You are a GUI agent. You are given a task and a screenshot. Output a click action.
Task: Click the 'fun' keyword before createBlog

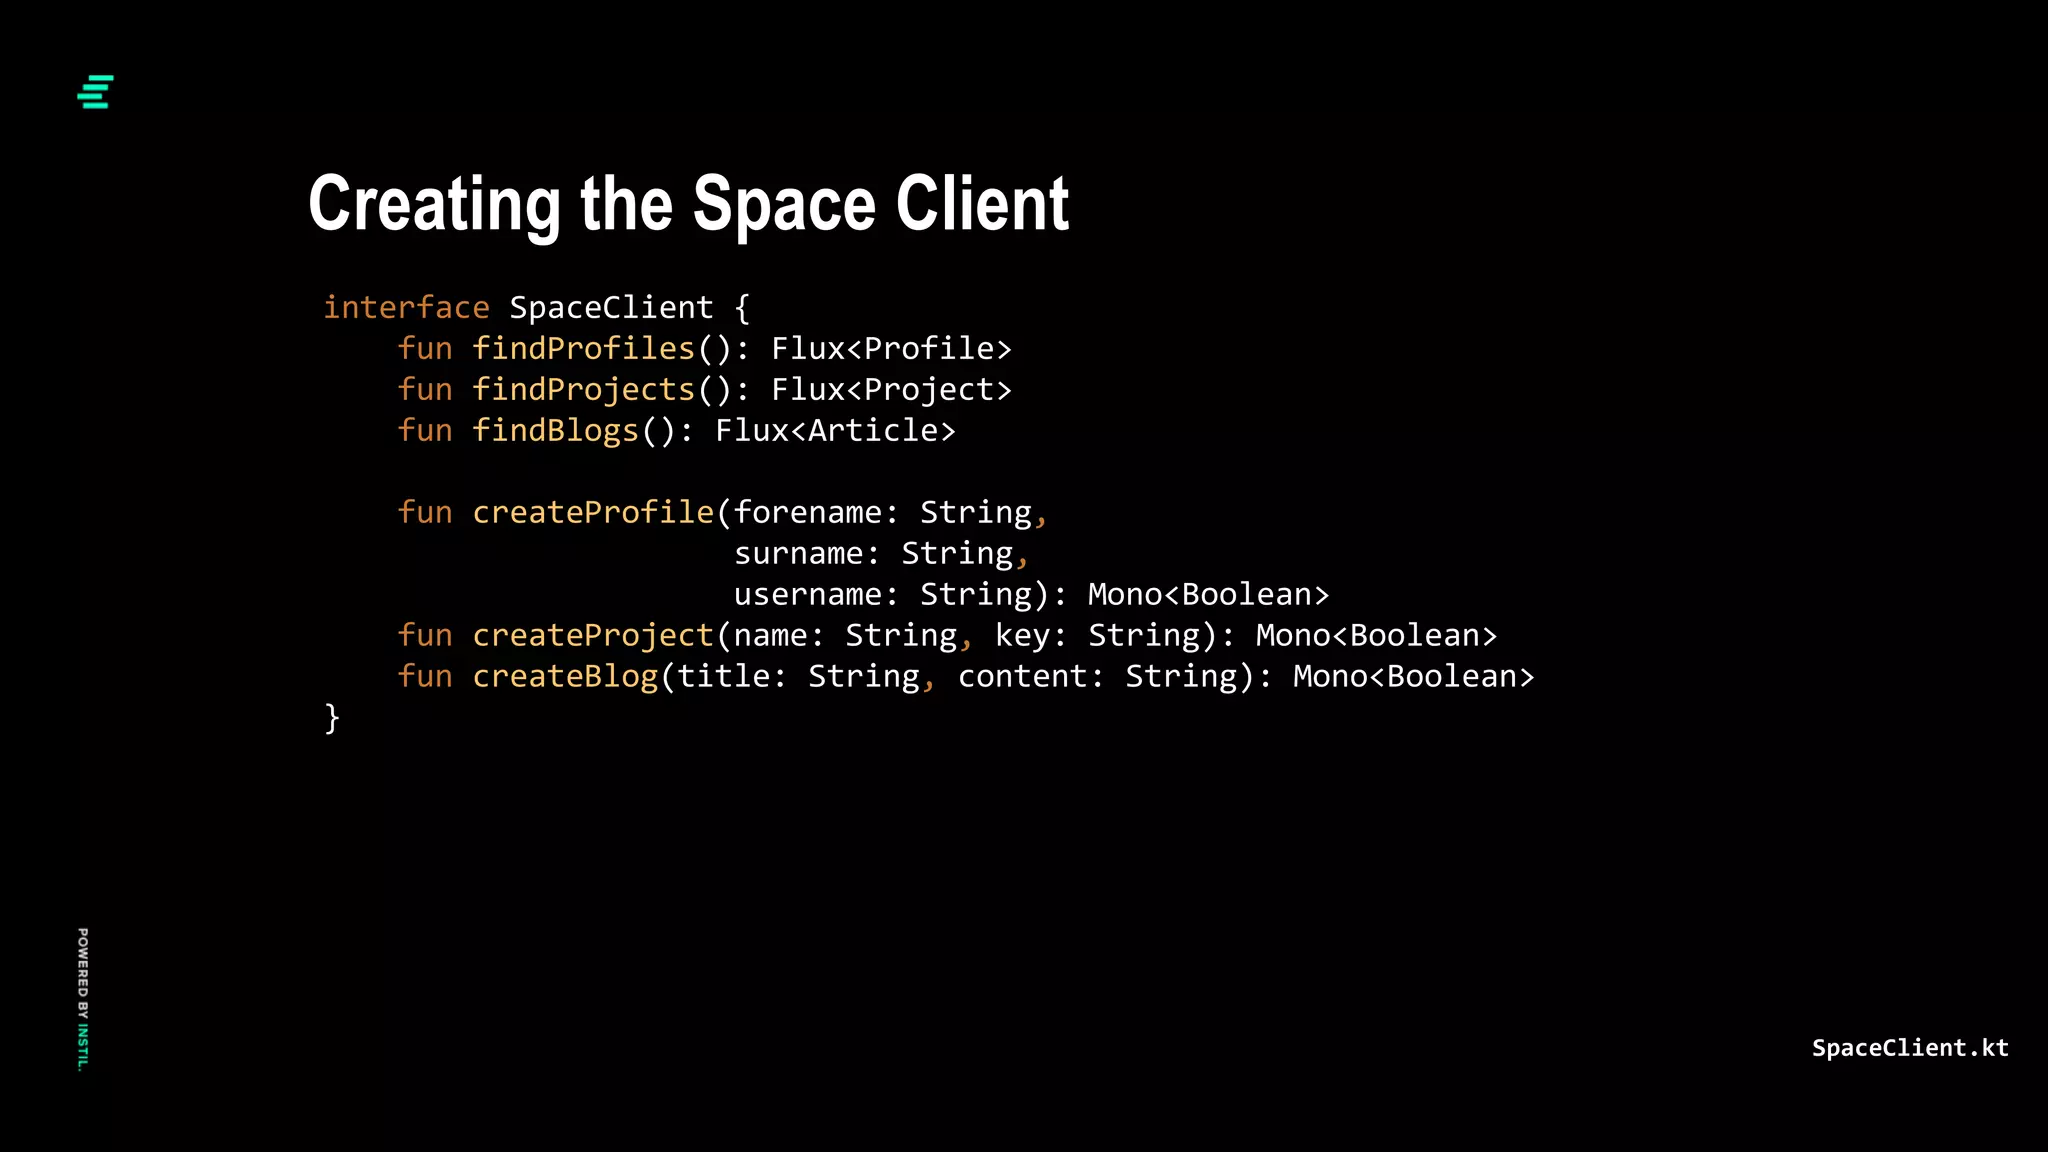[425, 676]
